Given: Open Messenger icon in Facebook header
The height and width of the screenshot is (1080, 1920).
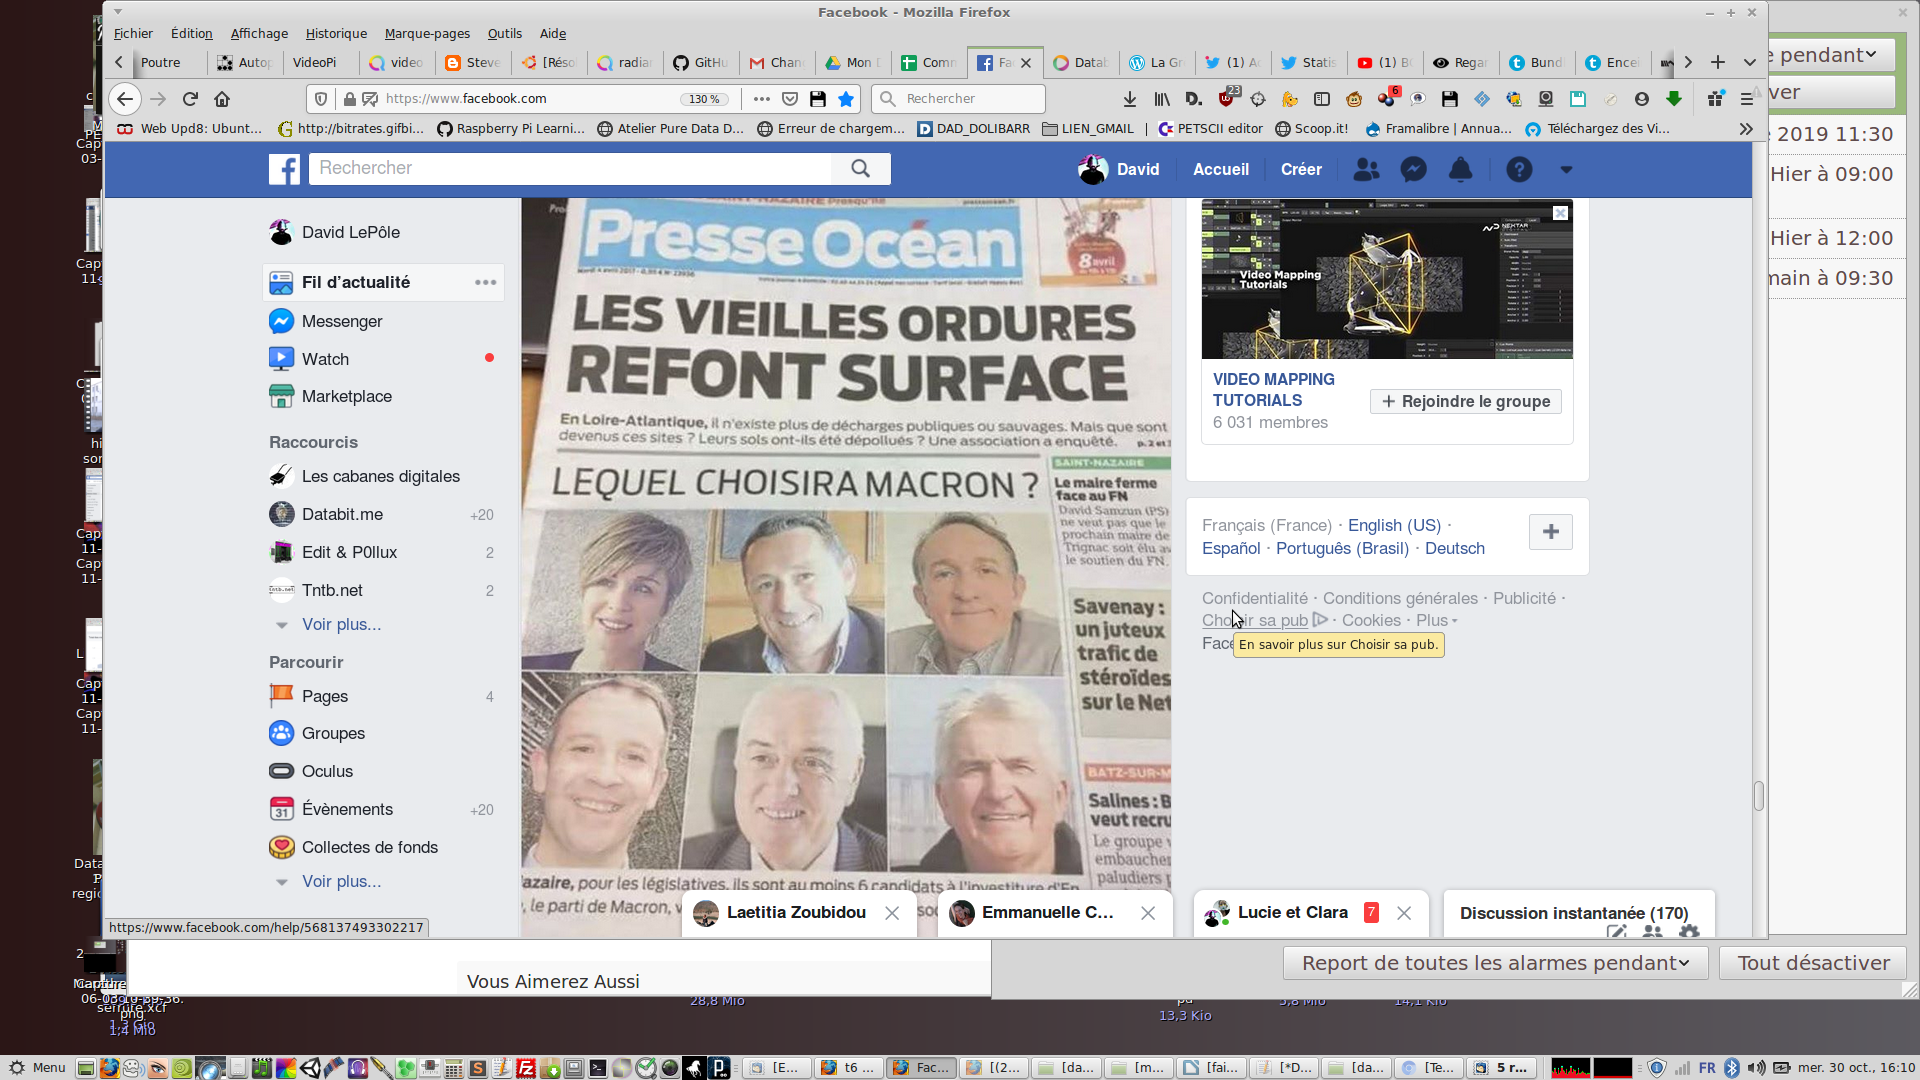Looking at the screenshot, I should click(1413, 170).
